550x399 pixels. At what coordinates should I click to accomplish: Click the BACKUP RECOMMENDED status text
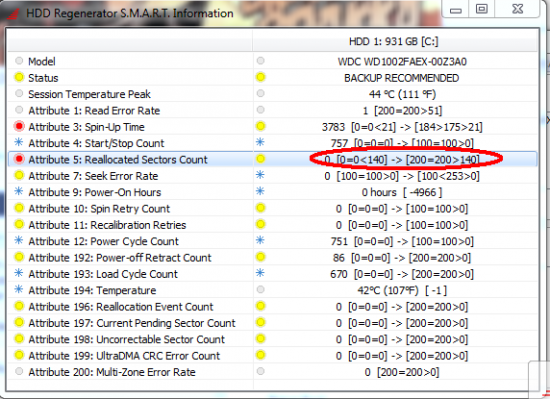402,78
